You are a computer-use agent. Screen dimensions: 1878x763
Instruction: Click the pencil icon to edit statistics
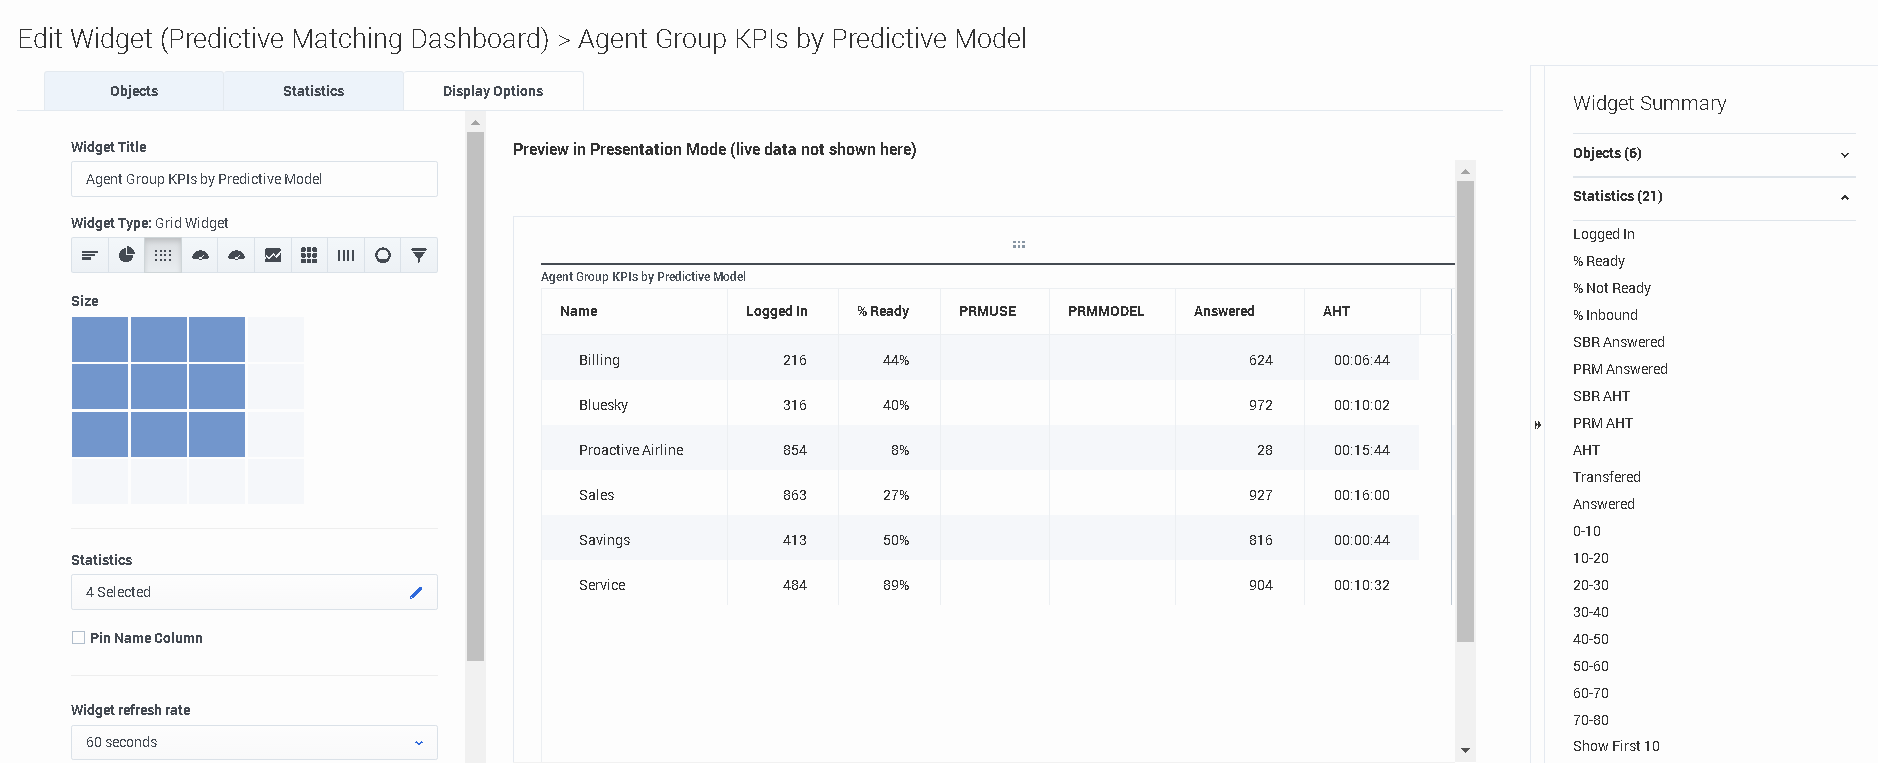[416, 592]
